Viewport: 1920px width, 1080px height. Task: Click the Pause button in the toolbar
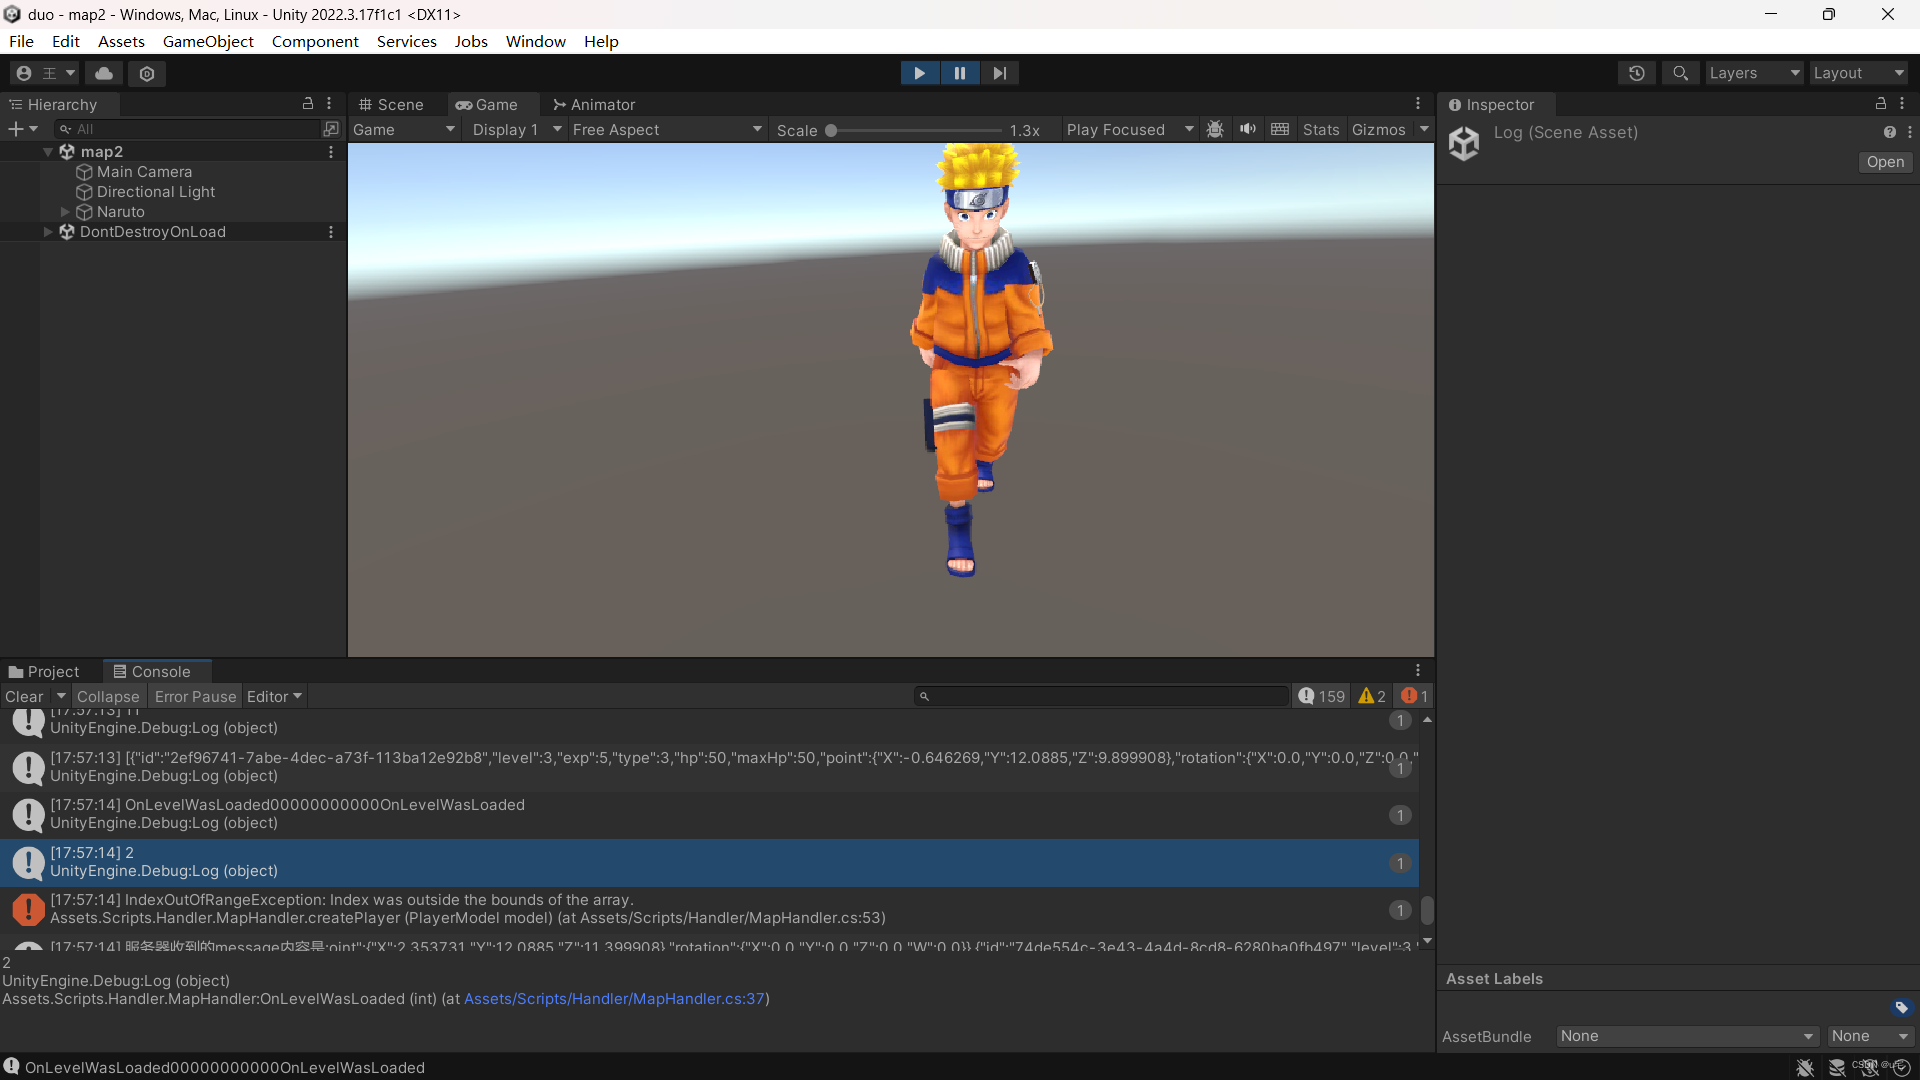959,72
